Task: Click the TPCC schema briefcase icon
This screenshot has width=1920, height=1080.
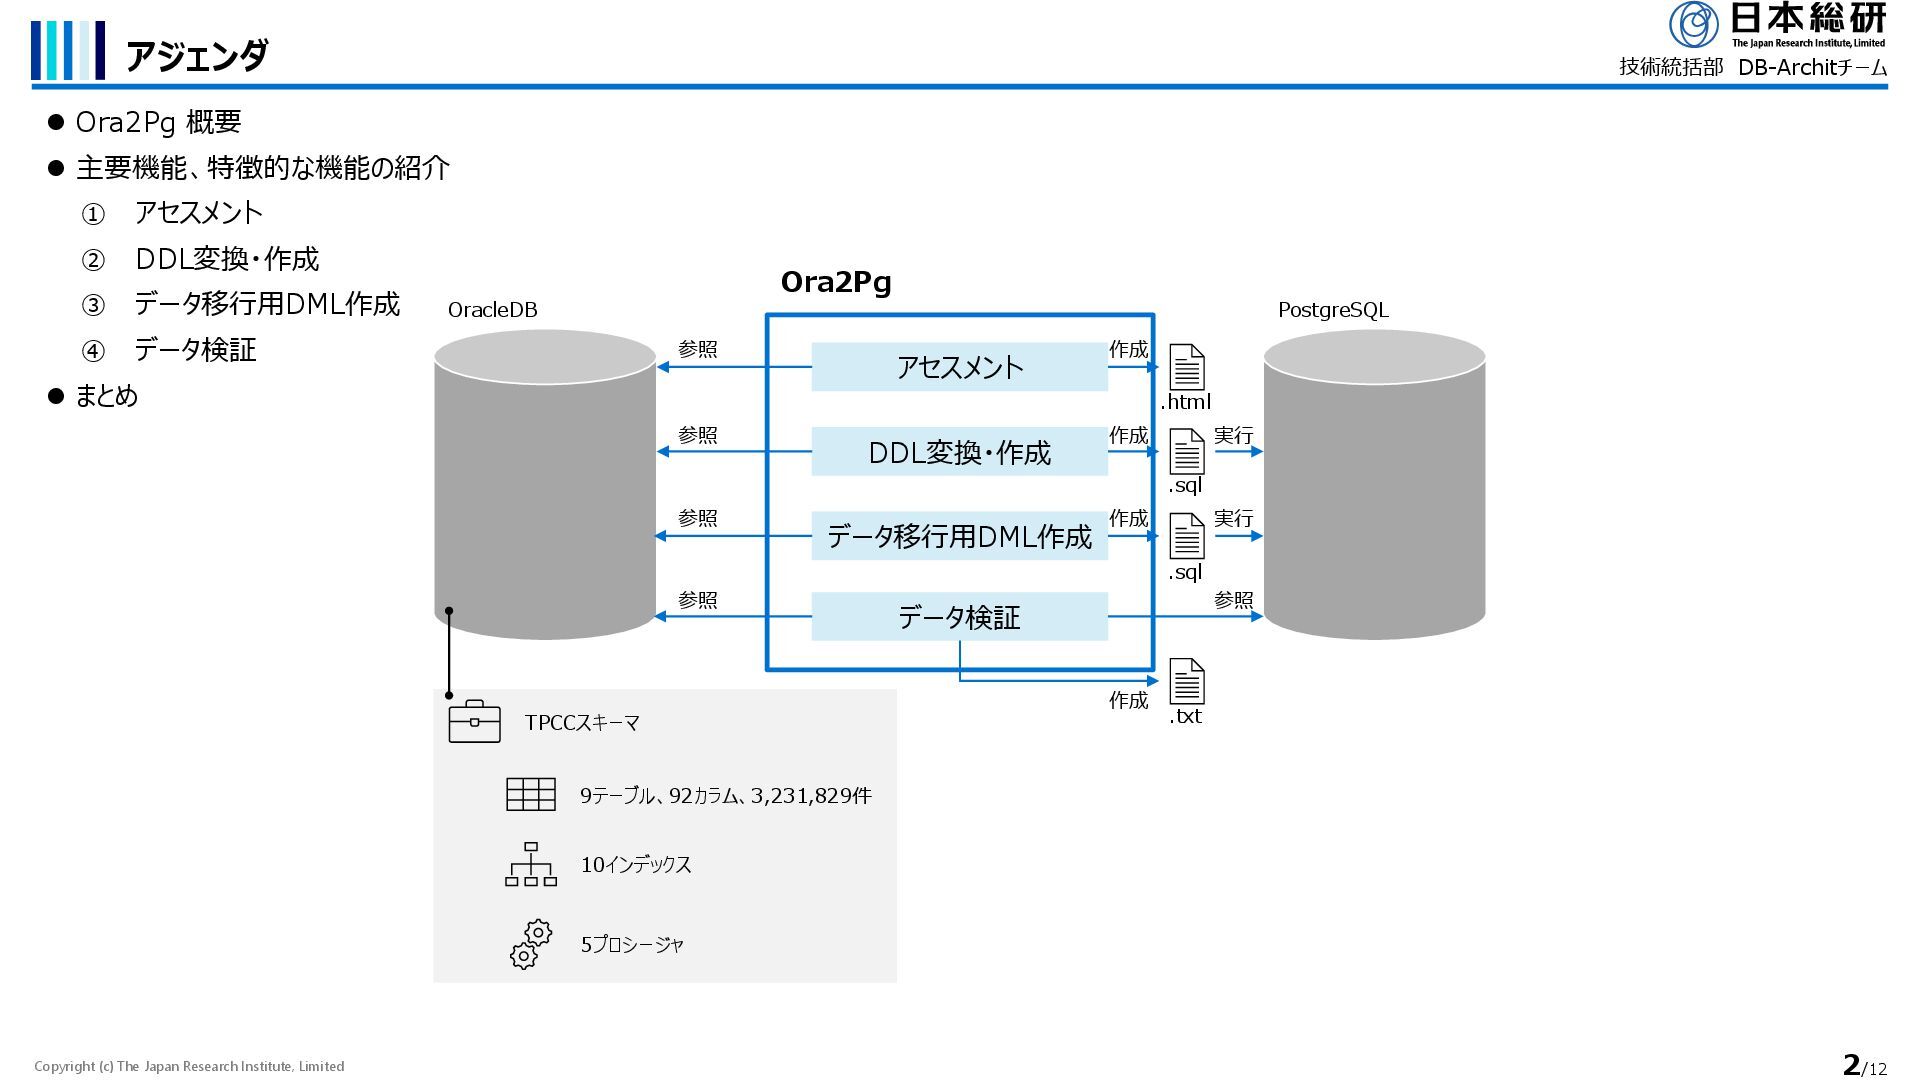Action: (474, 721)
